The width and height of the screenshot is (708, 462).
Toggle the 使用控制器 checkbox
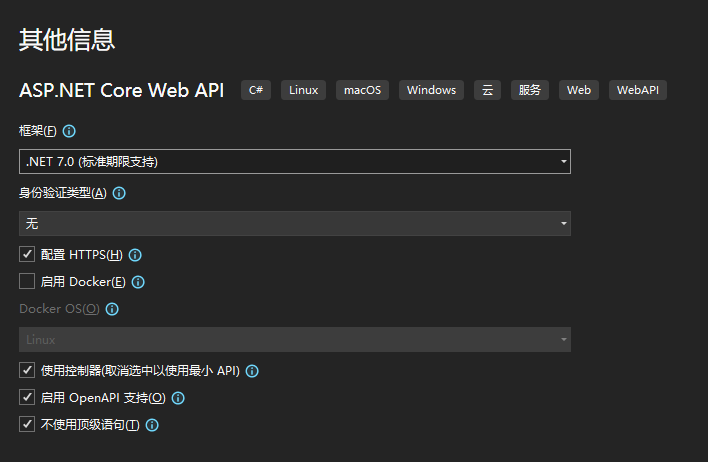27,371
